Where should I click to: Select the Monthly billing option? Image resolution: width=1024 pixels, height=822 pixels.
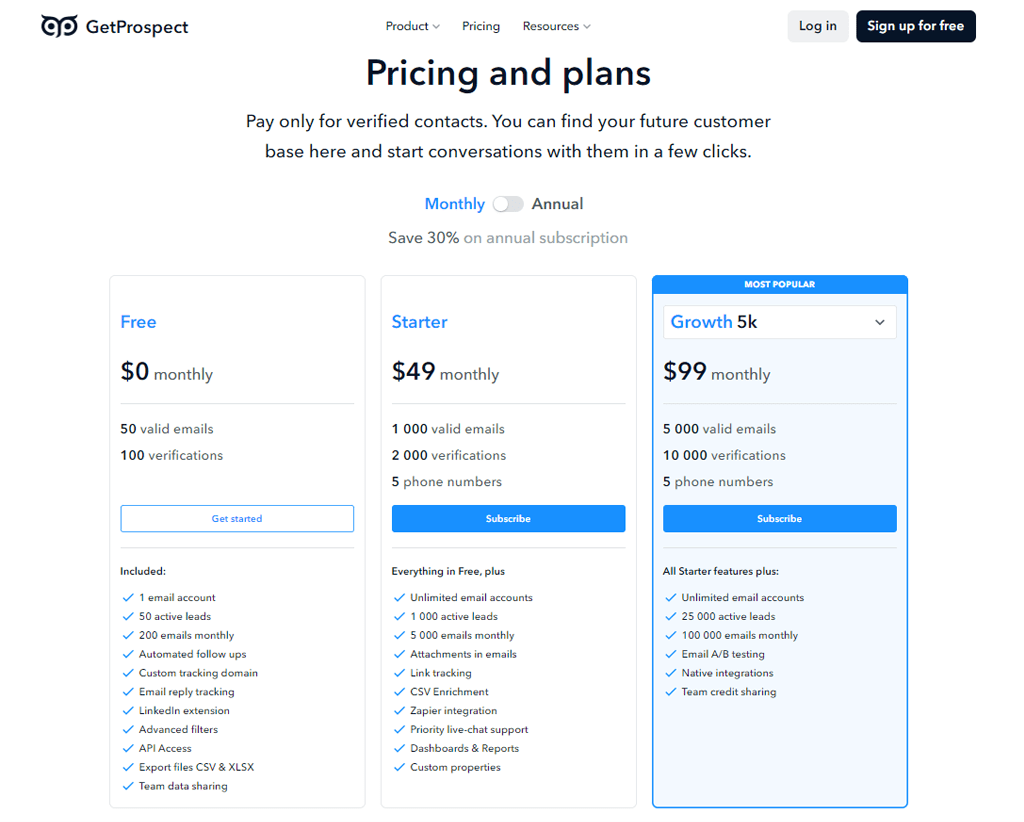click(x=455, y=203)
